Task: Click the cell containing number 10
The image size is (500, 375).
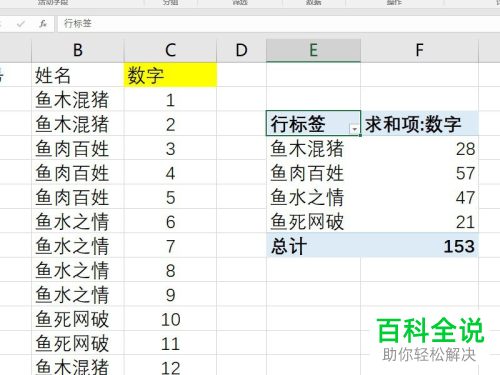Action: [x=170, y=319]
